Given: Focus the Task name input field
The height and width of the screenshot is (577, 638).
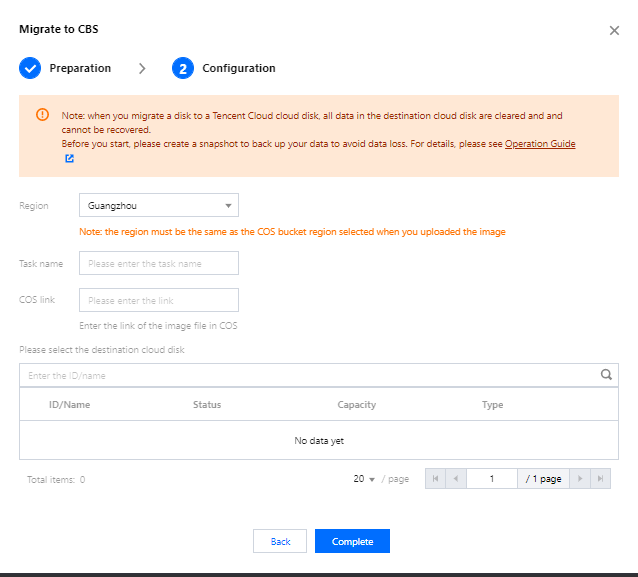Looking at the screenshot, I should coord(159,263).
